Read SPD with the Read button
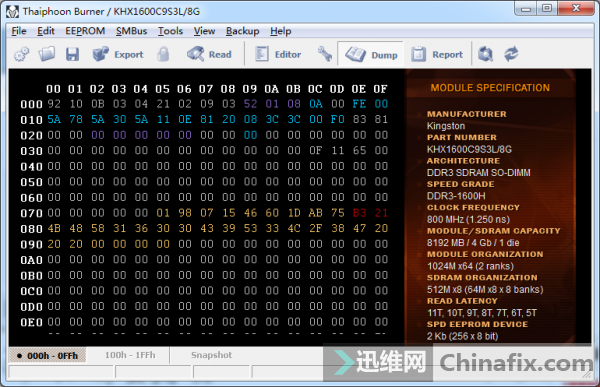 pos(209,54)
